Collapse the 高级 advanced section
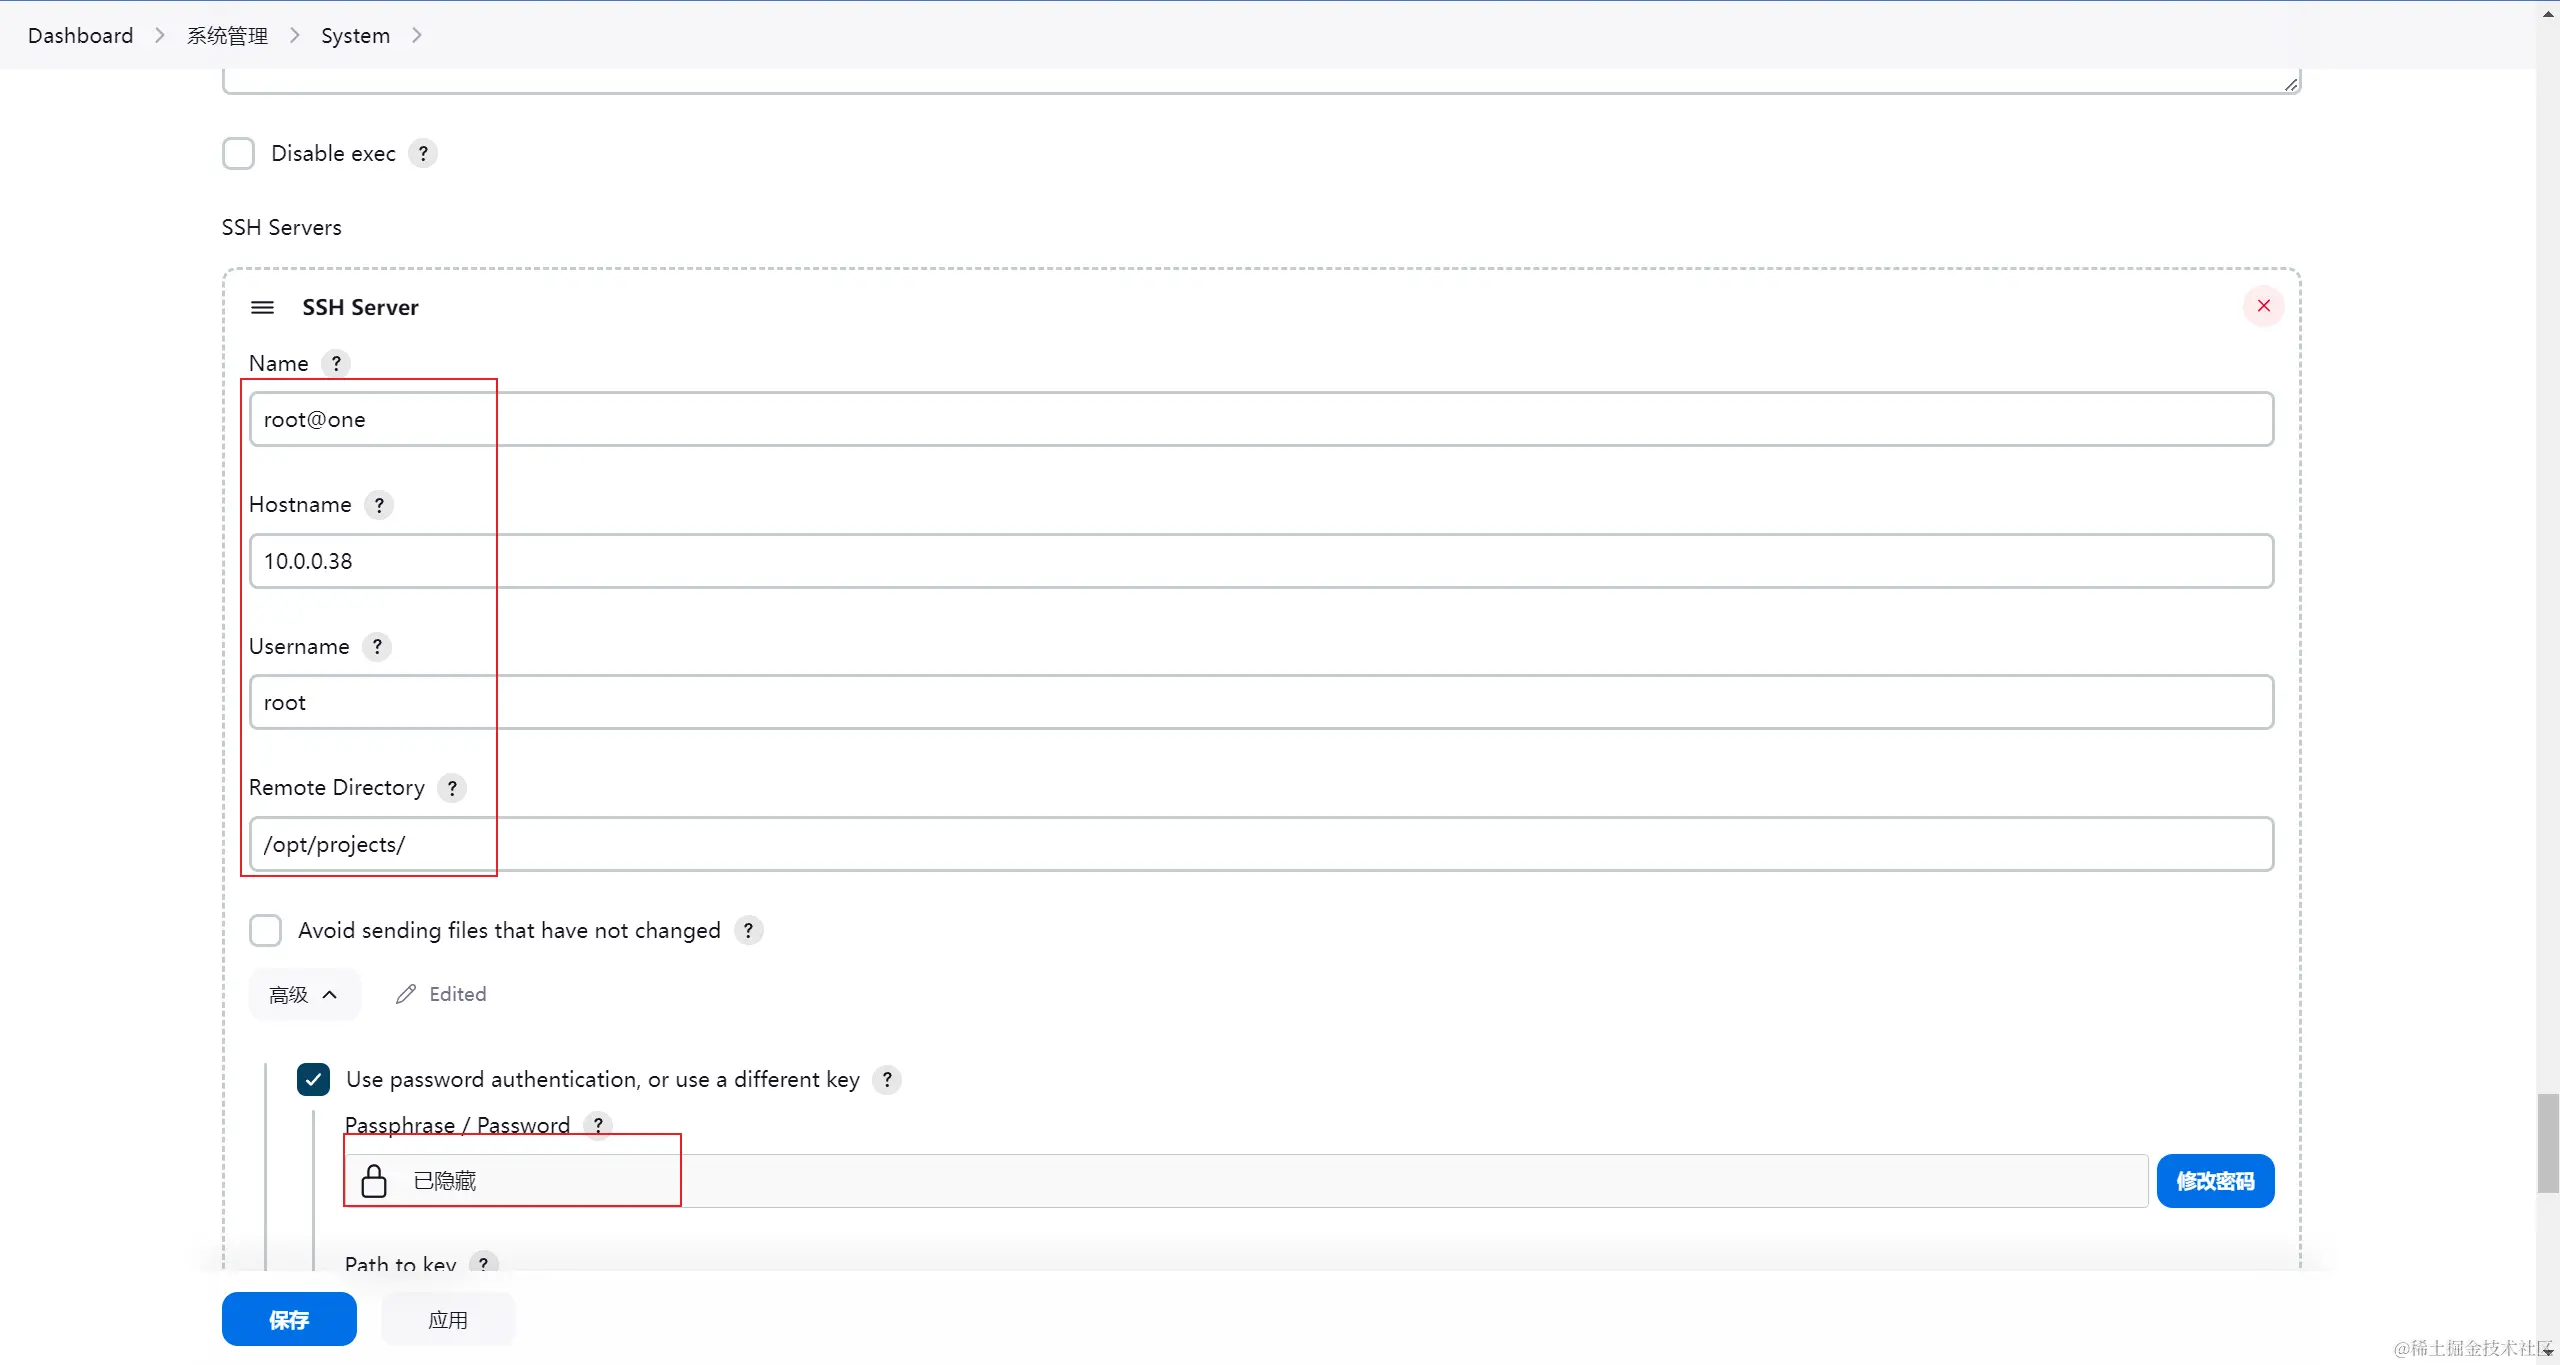 [303, 995]
